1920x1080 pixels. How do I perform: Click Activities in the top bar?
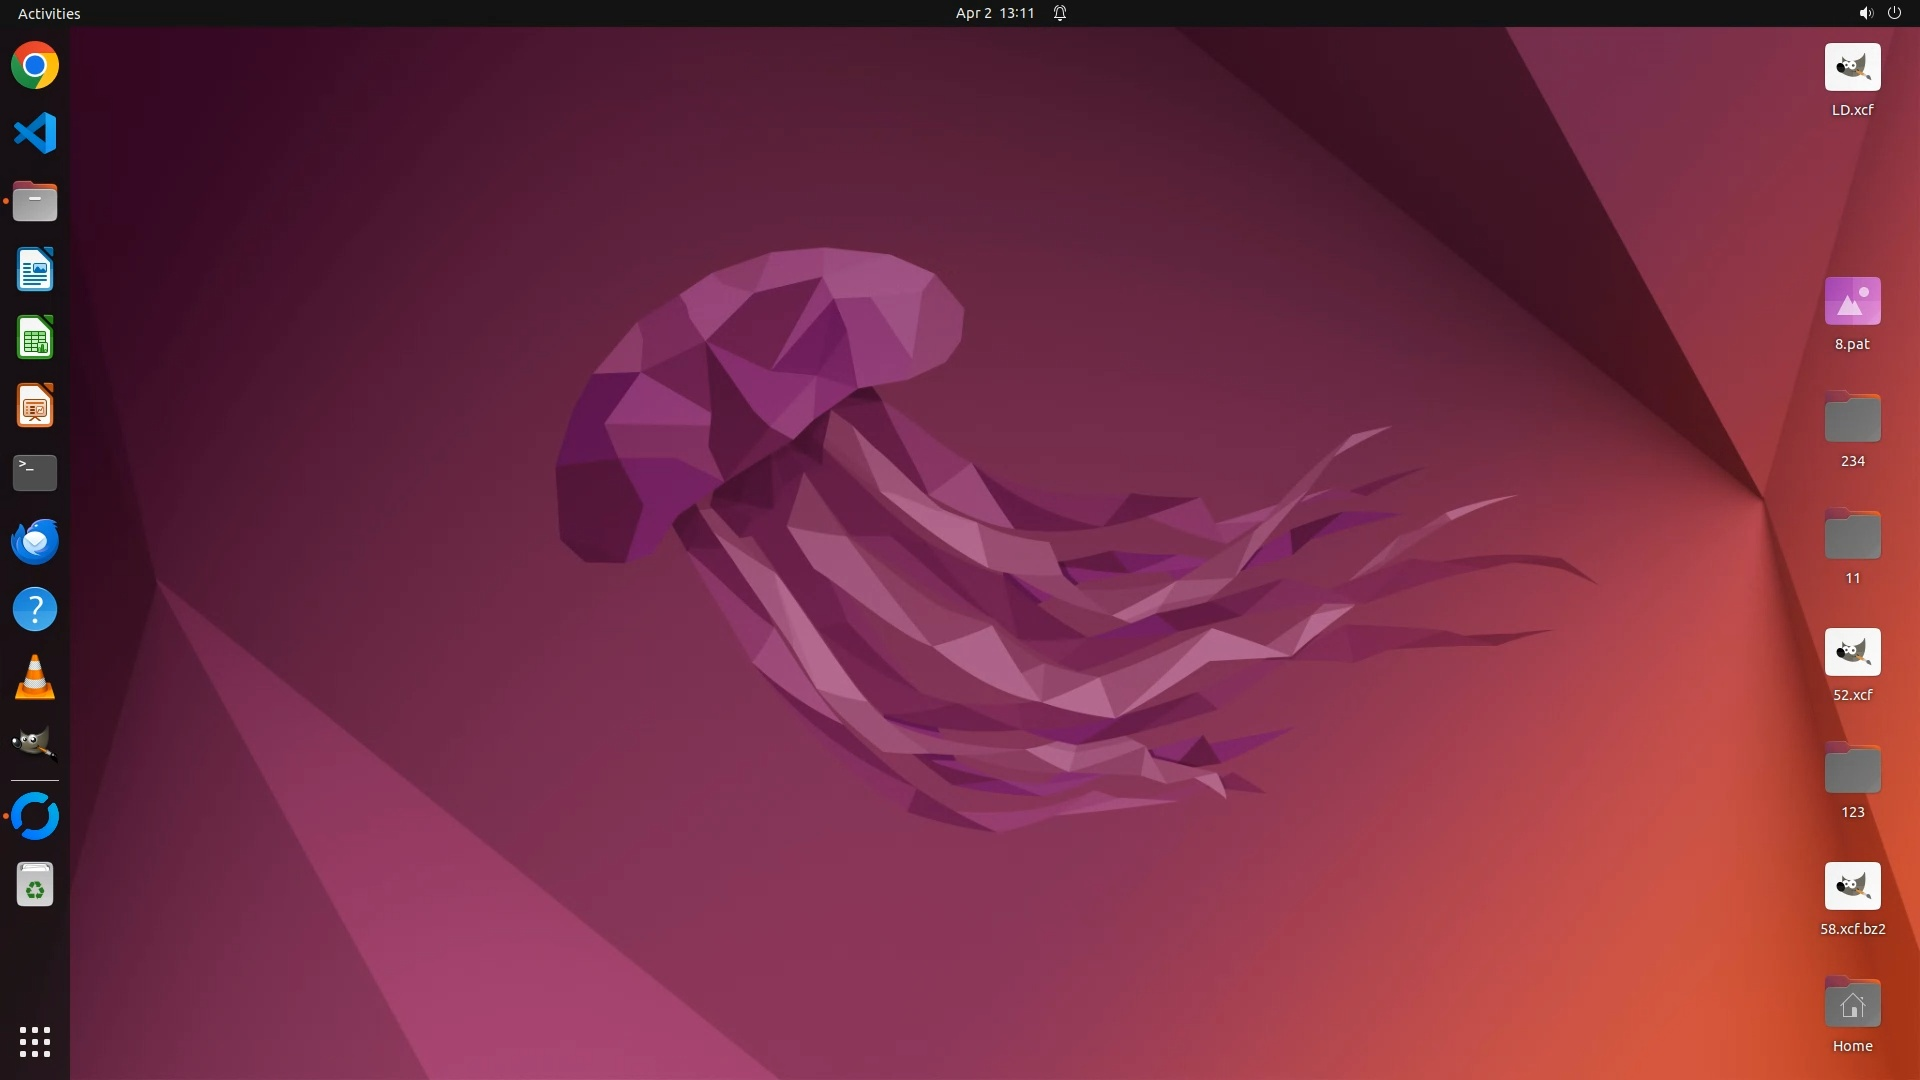[x=49, y=13]
